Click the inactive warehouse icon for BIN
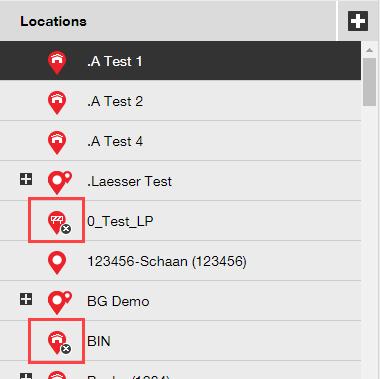Viewport: 380px width, 379px height. pyautogui.click(x=59, y=342)
